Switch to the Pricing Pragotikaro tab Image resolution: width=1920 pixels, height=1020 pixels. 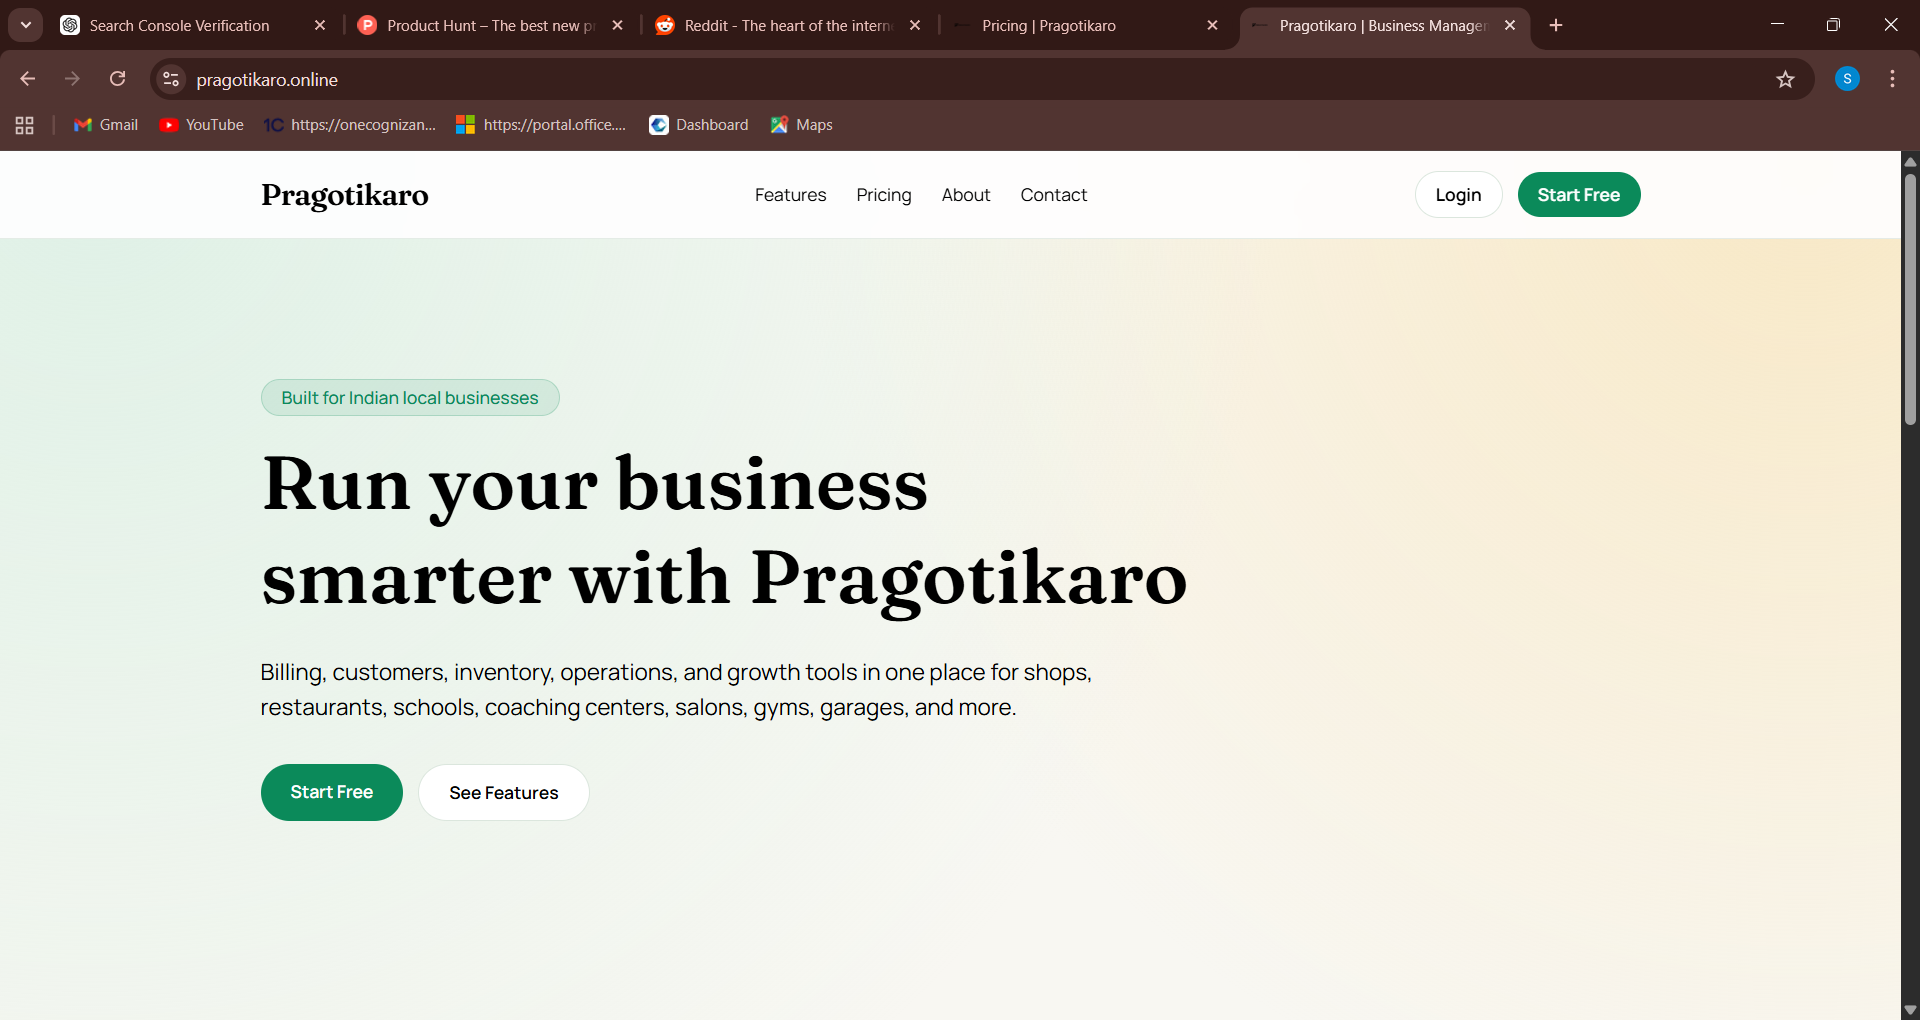pyautogui.click(x=1048, y=25)
